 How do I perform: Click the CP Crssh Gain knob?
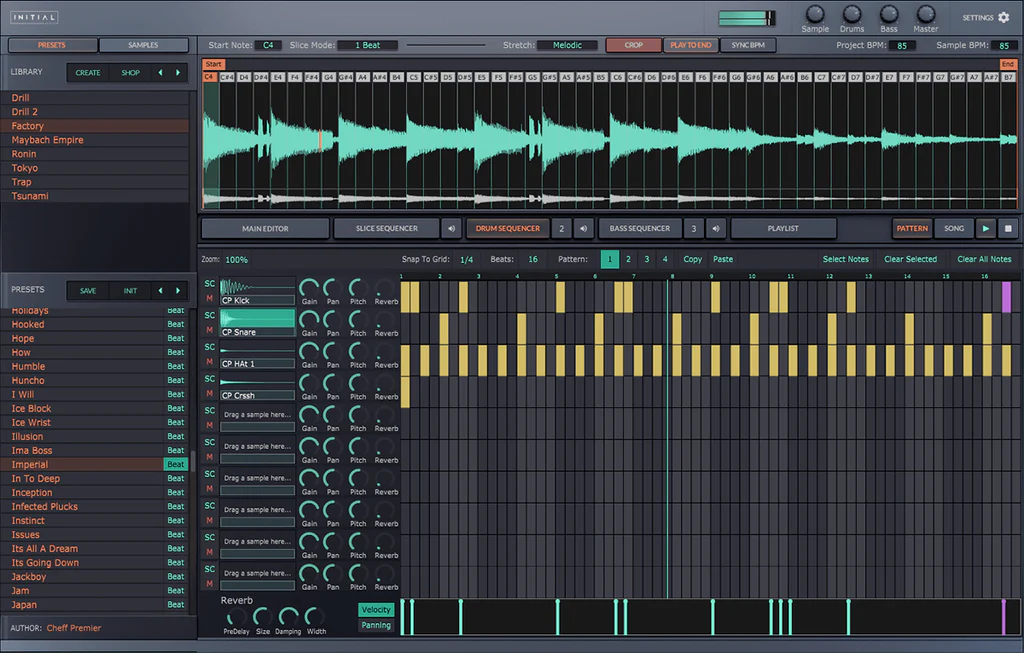tap(309, 383)
